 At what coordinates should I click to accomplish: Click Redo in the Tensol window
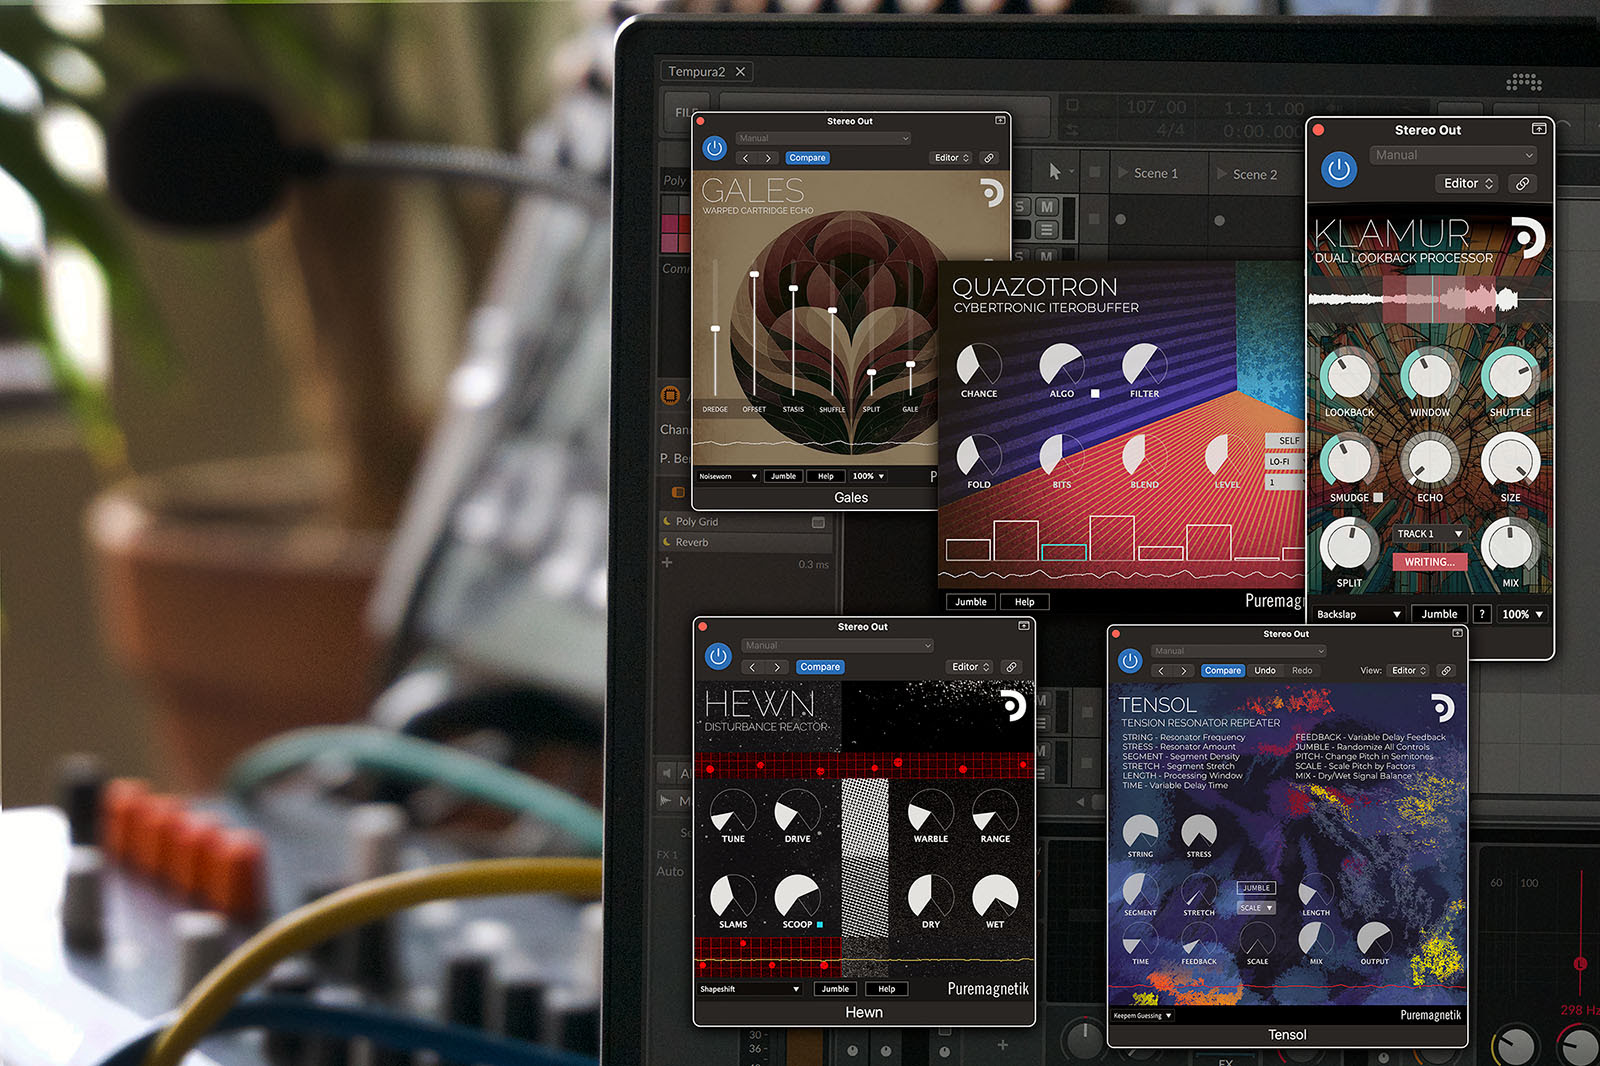pos(1302,671)
